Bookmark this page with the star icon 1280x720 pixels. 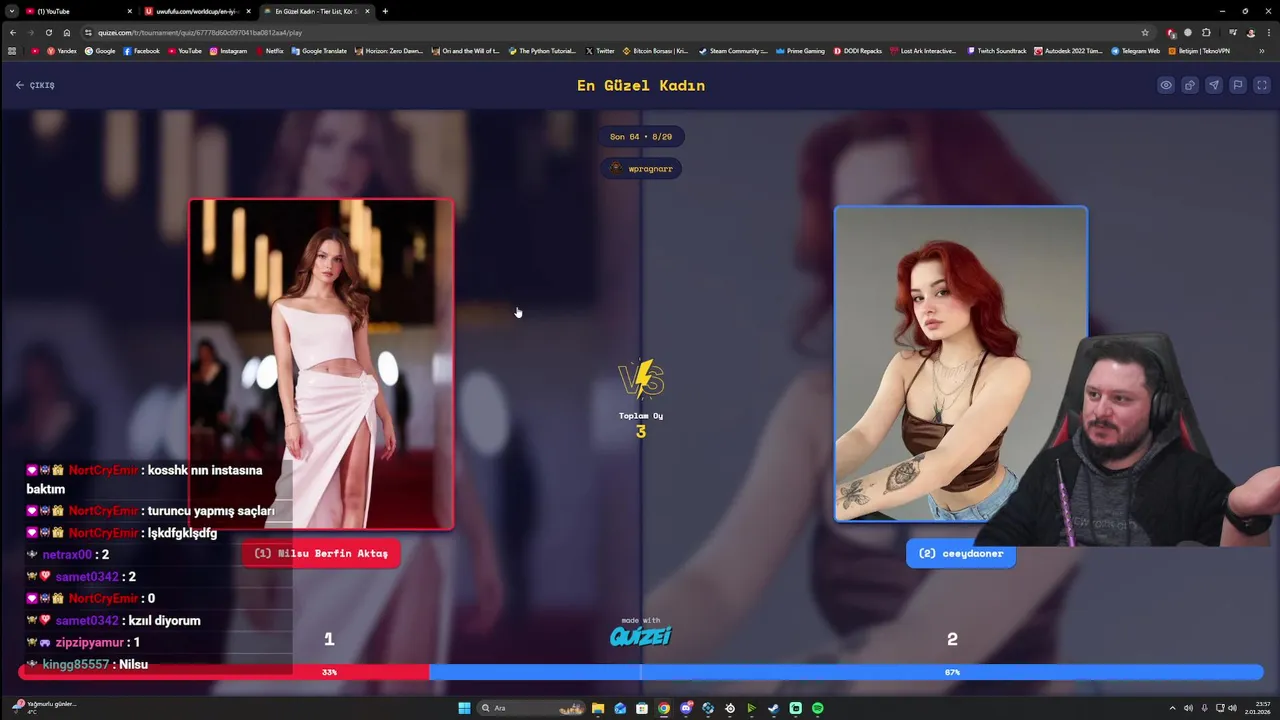coord(1145,32)
